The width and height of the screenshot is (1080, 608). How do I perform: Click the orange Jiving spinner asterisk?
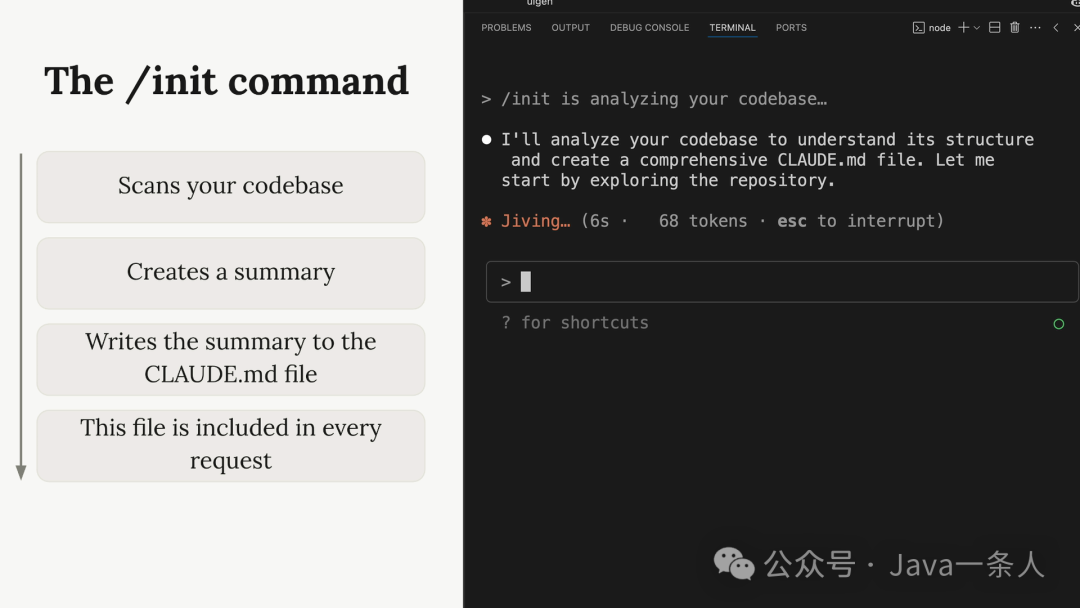coord(486,221)
